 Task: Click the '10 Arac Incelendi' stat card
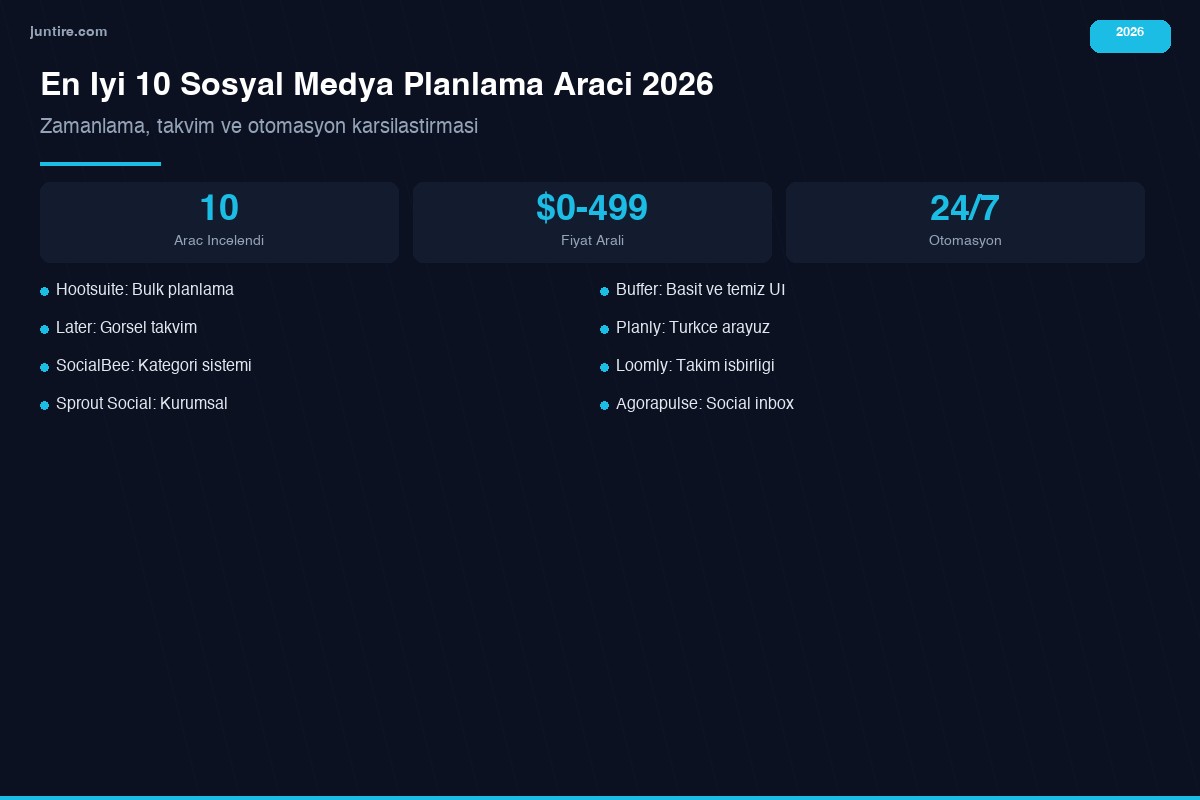(x=219, y=222)
